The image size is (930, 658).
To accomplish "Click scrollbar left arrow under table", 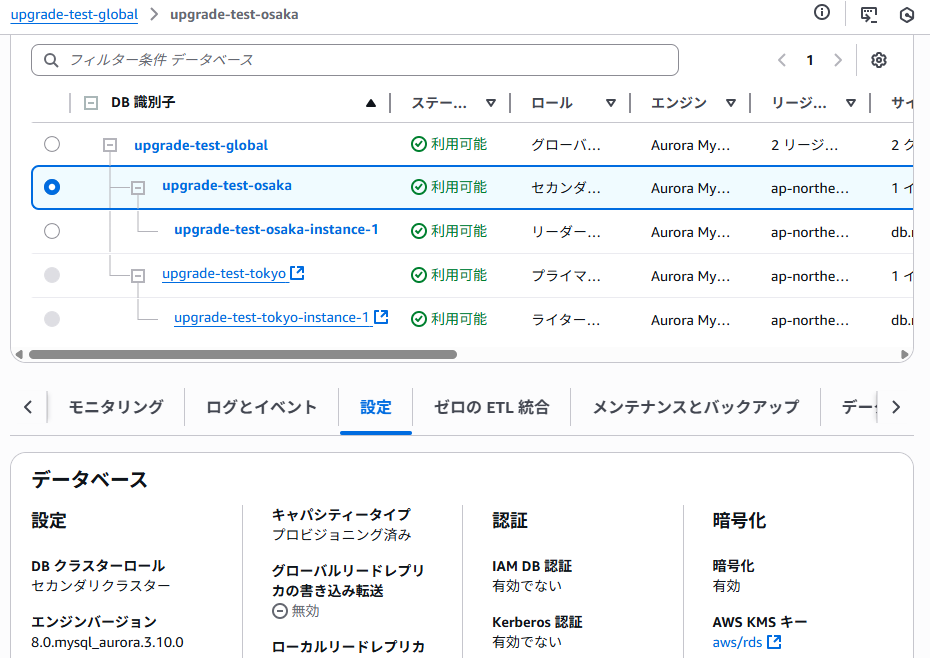I will point(19,354).
